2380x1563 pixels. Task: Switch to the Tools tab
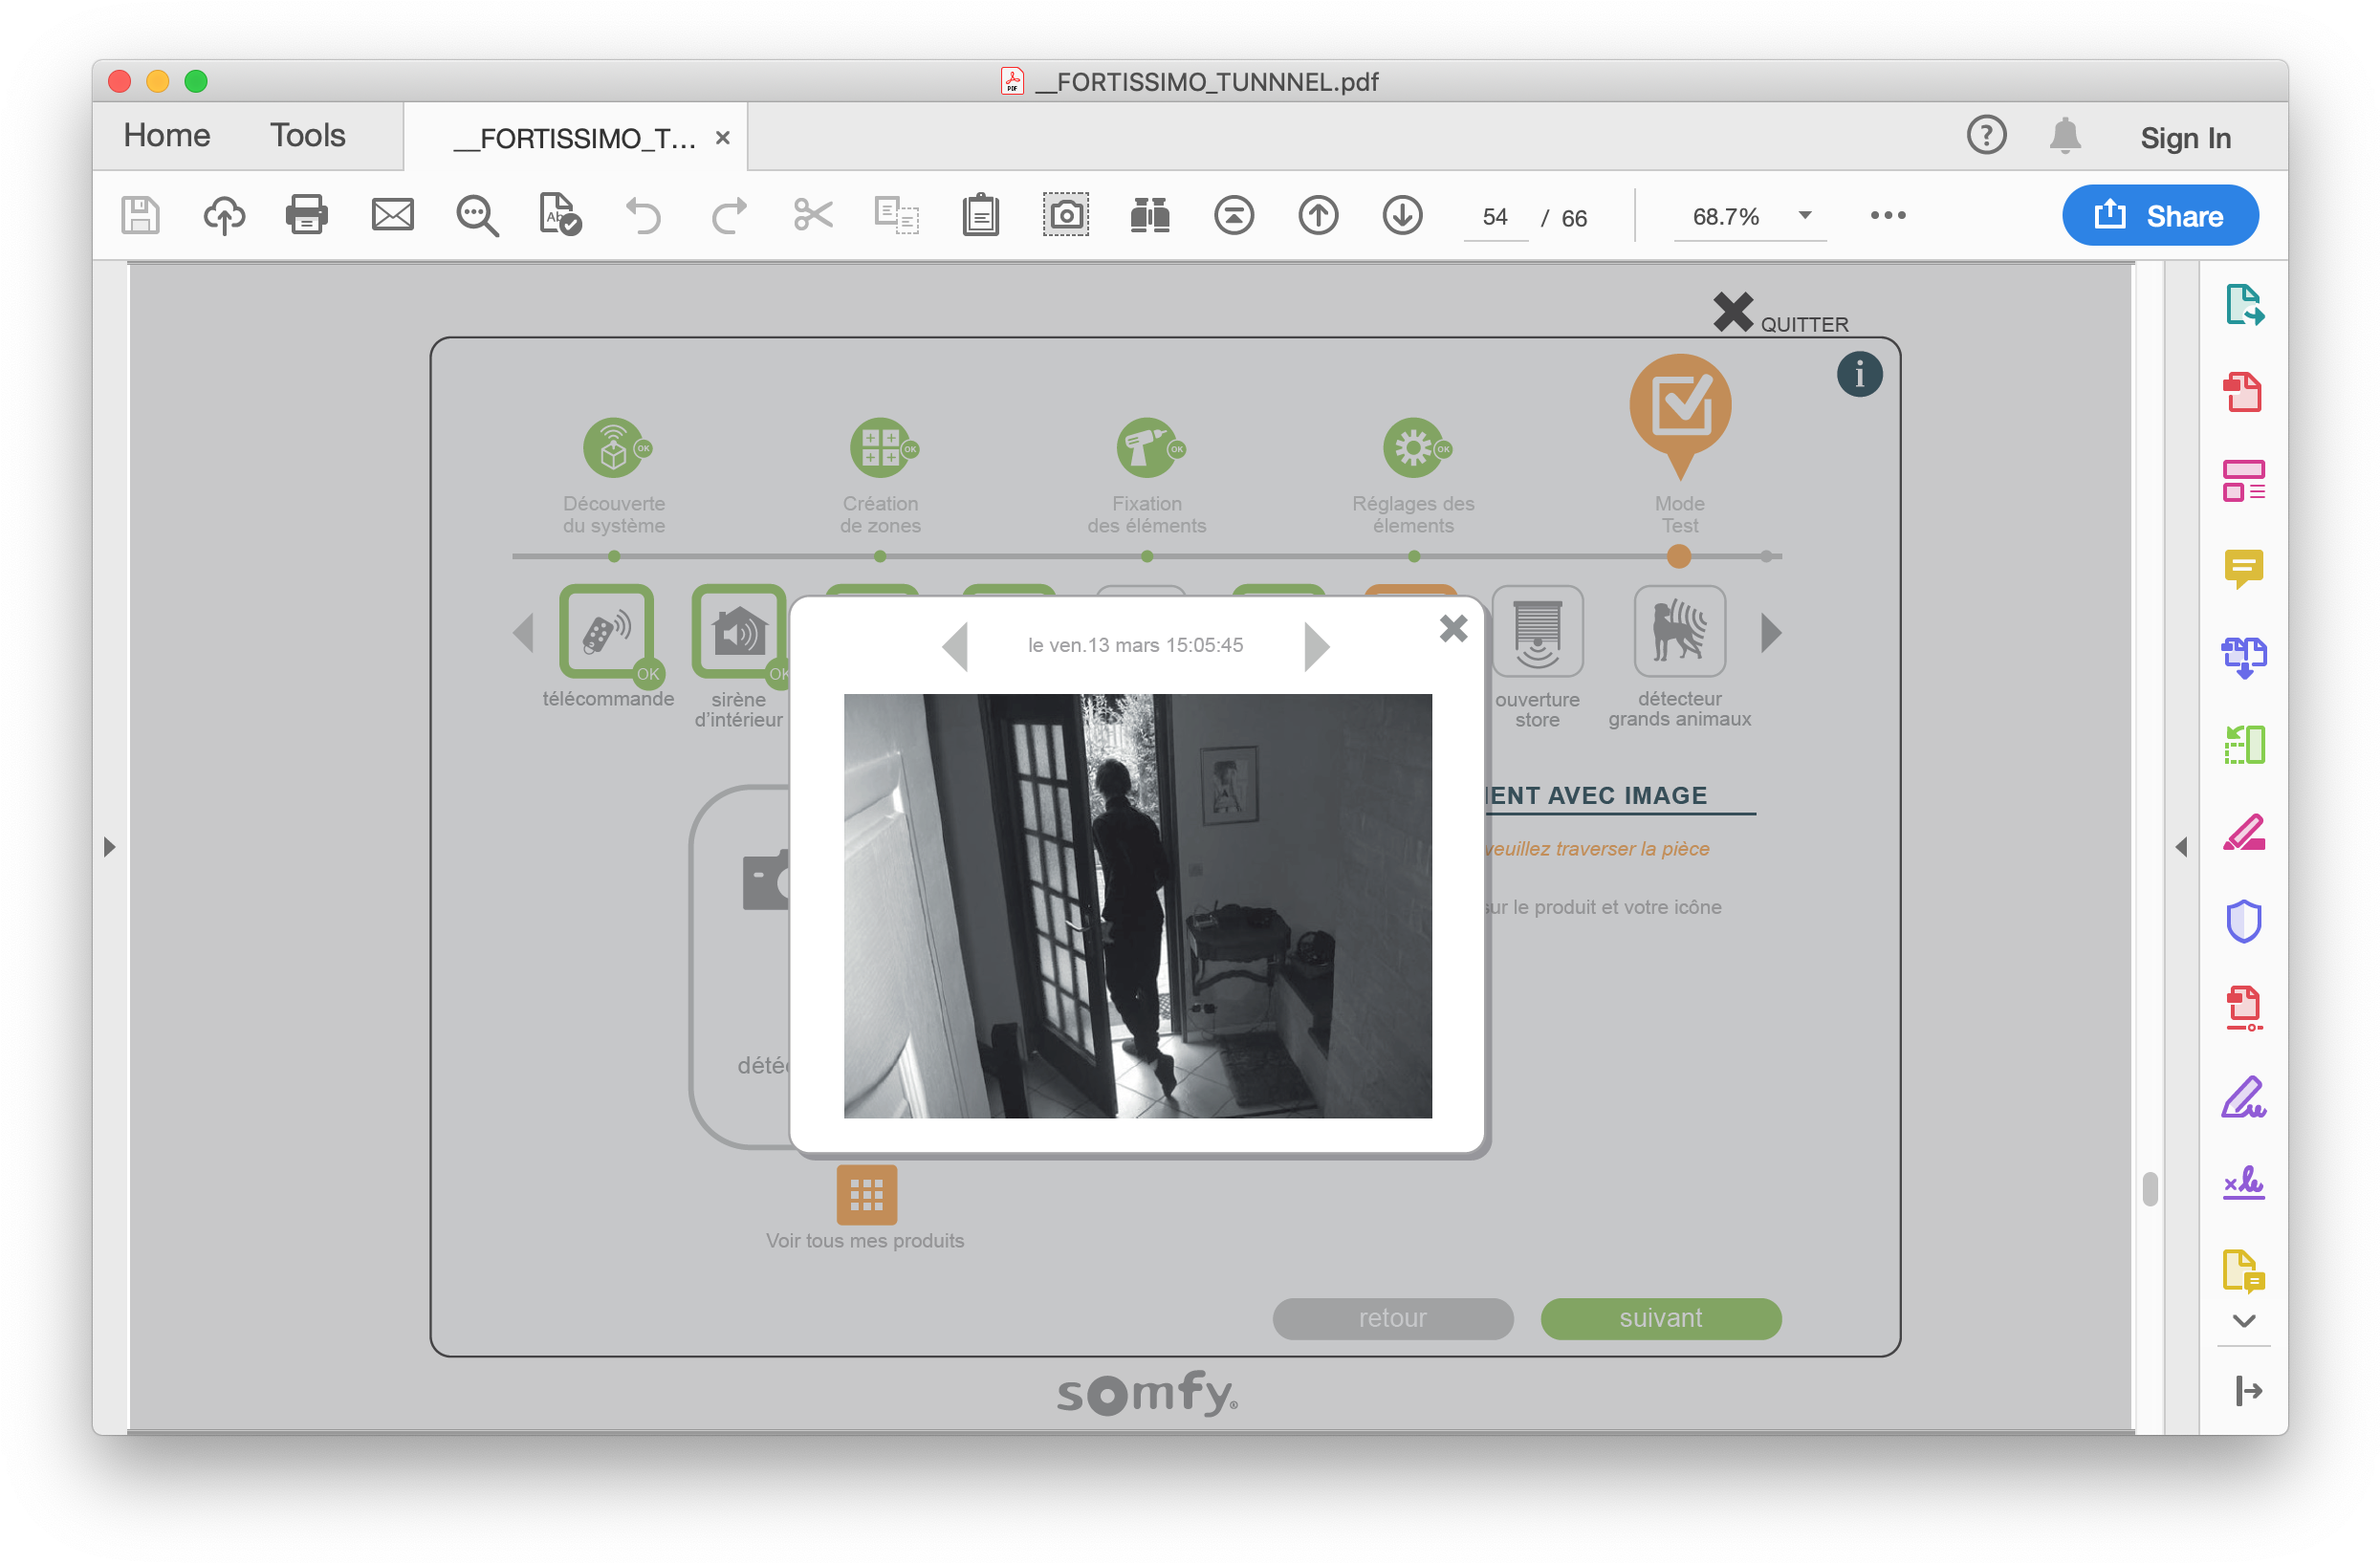click(307, 136)
